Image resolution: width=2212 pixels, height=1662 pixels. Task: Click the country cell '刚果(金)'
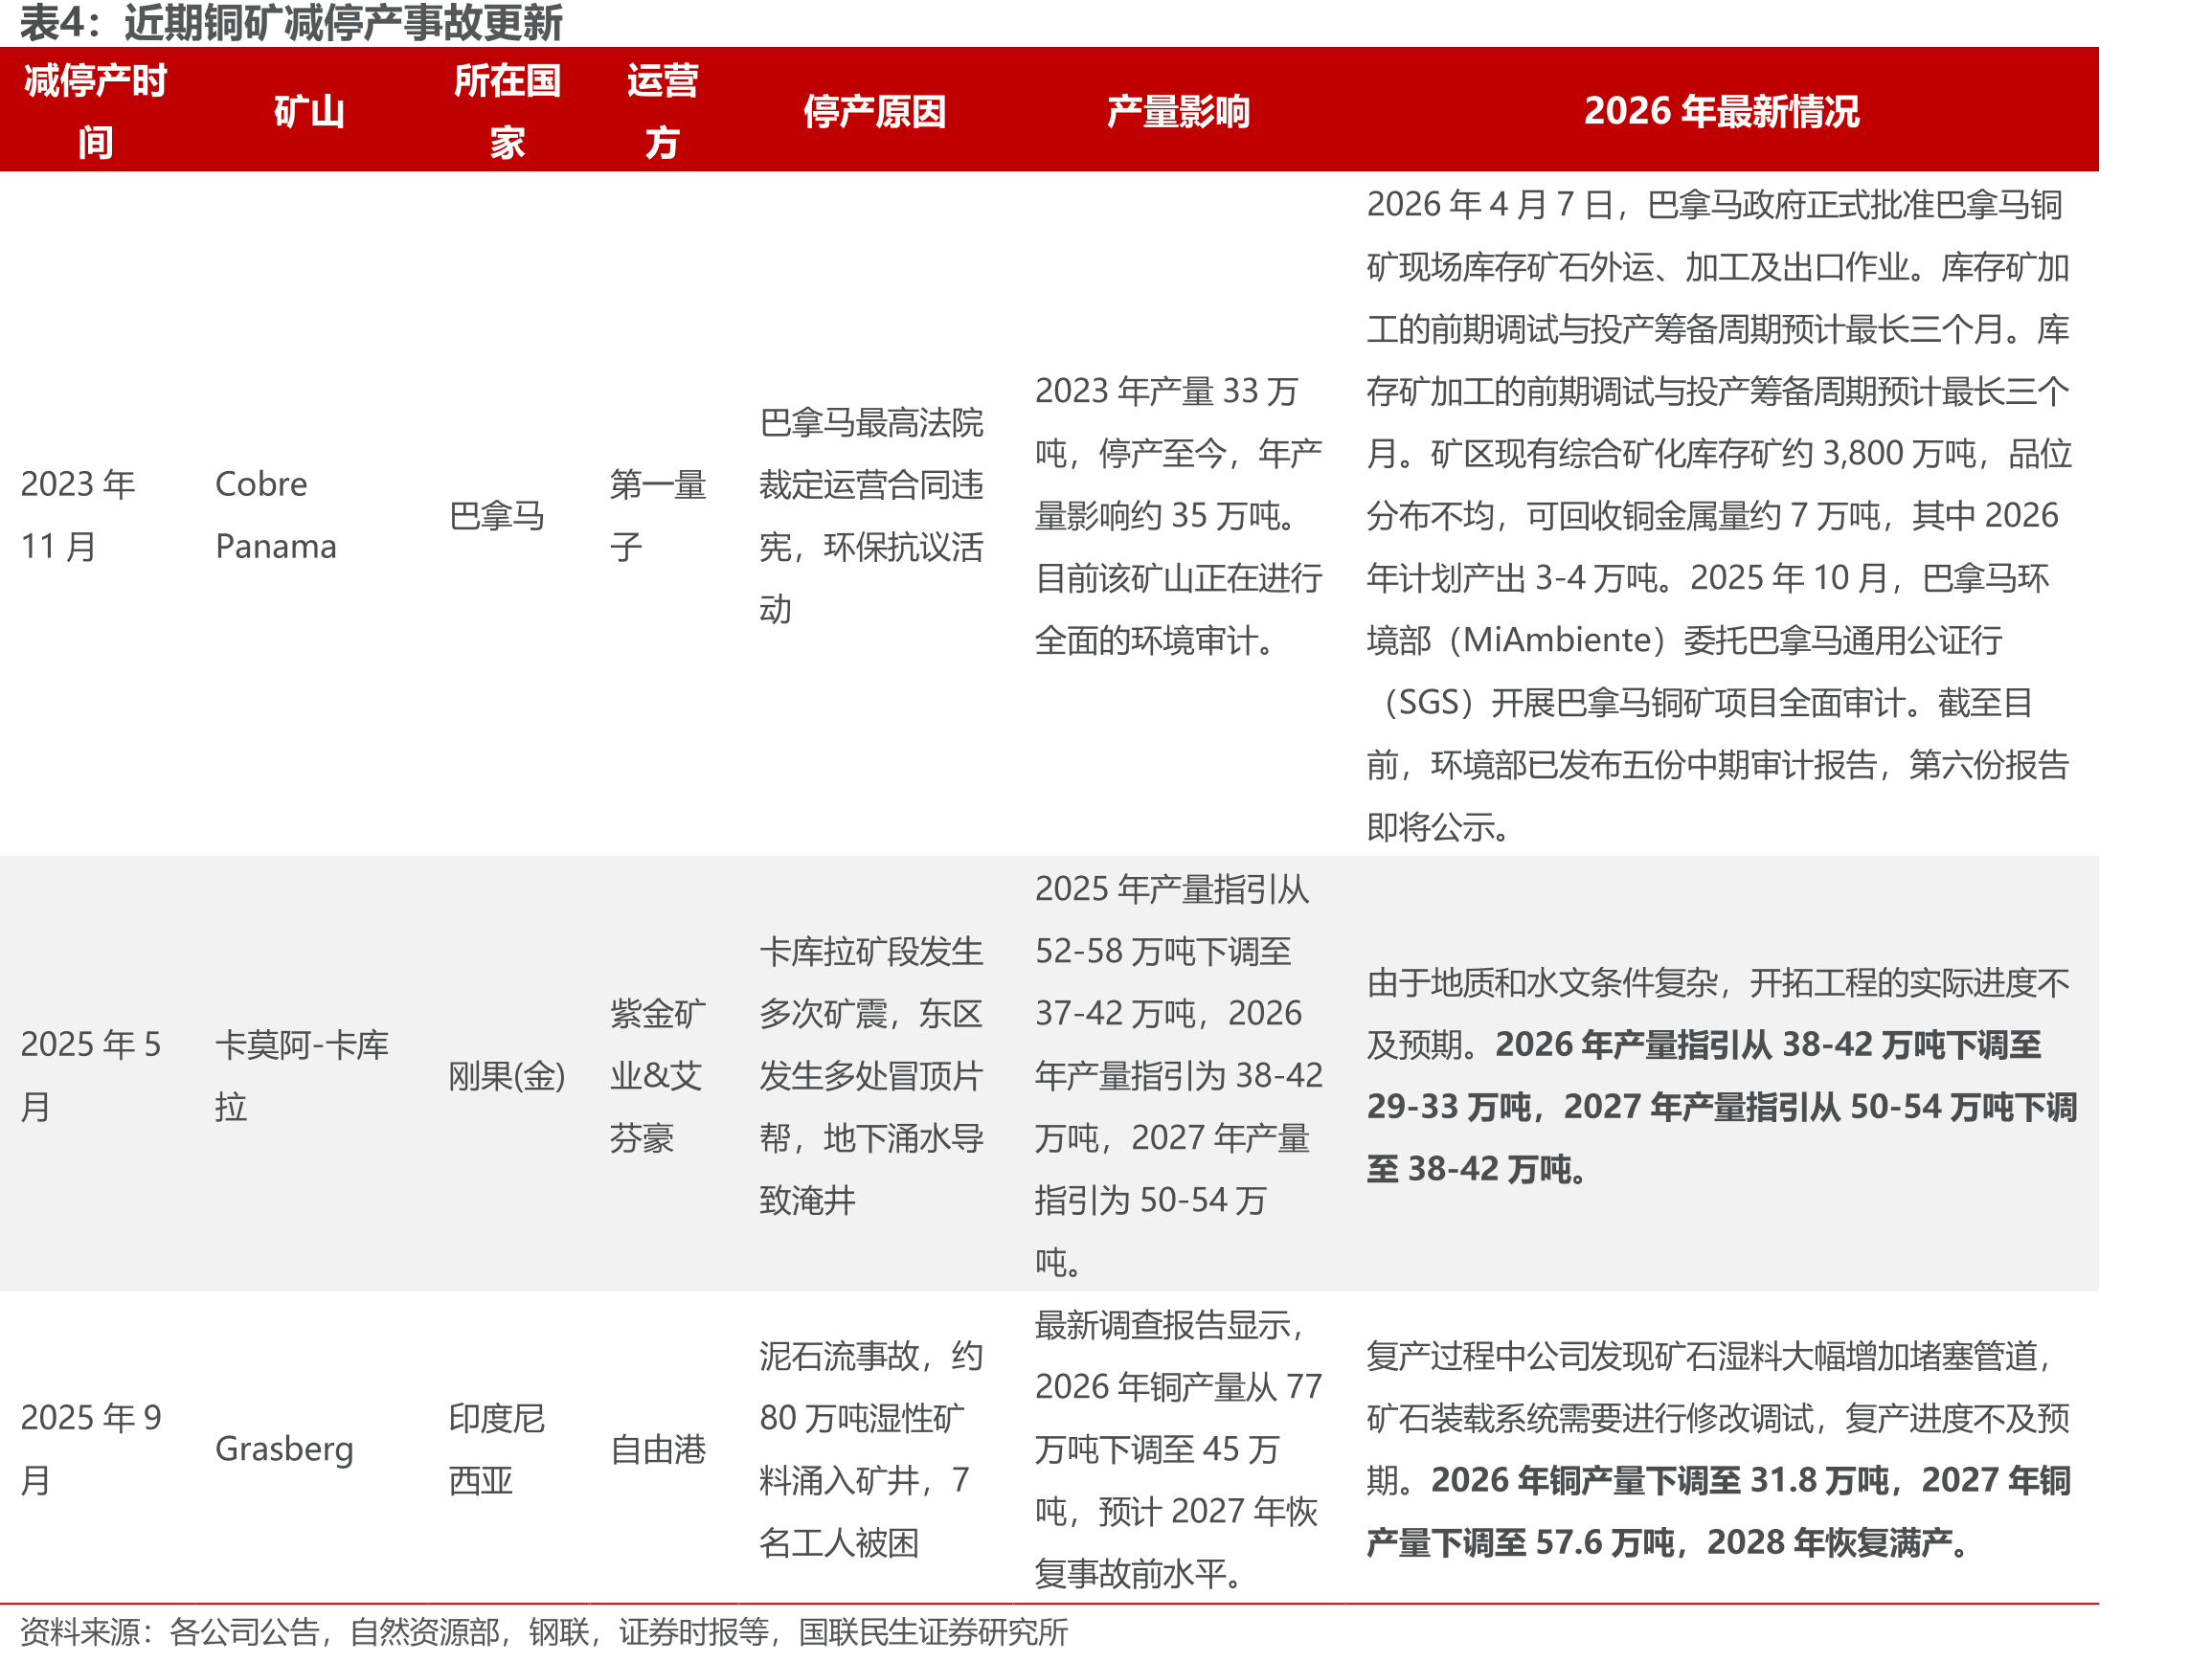pyautogui.click(x=507, y=1076)
